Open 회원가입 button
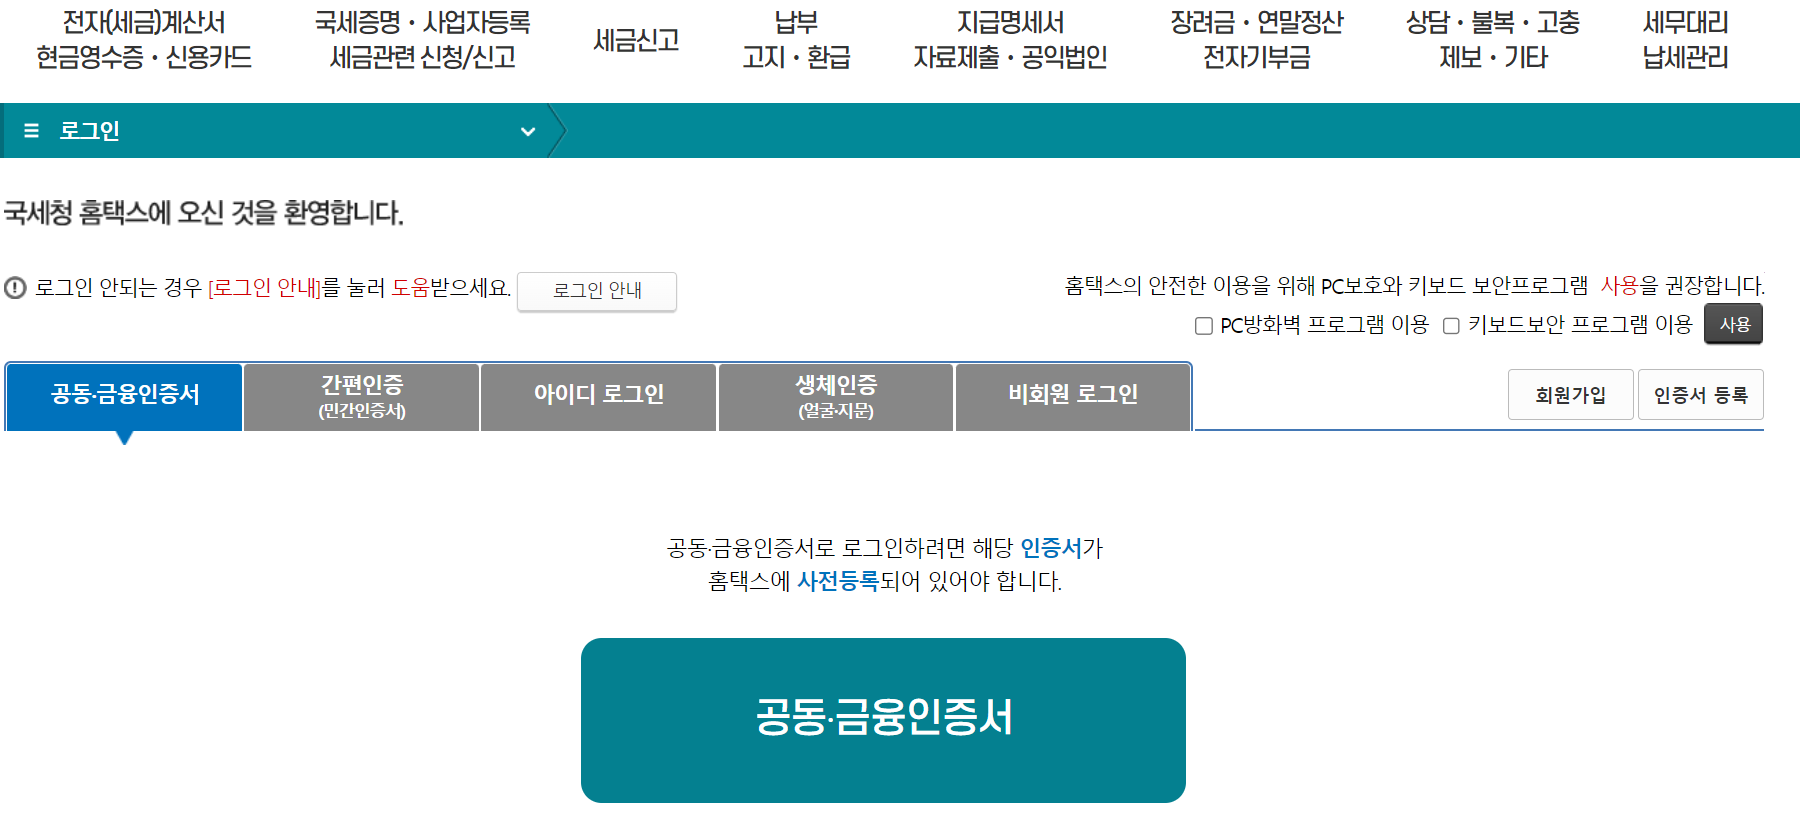The height and width of the screenshot is (833, 1800). point(1571,395)
